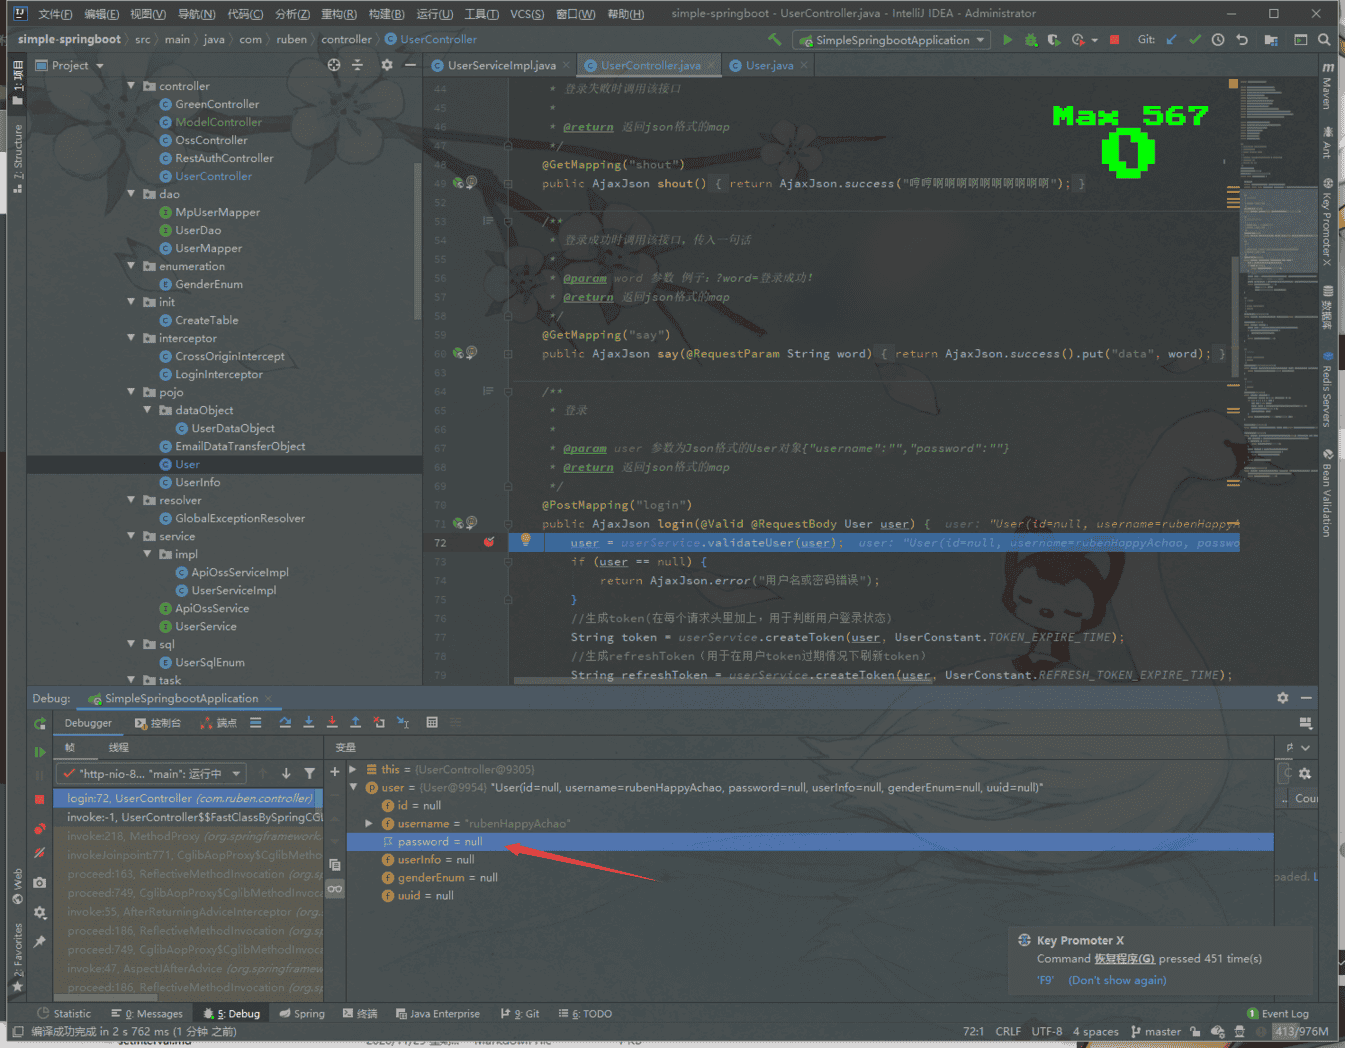This screenshot has width=1345, height=1048.
Task: Switch to the UserServiceImpl.java editor tab
Action: (500, 66)
